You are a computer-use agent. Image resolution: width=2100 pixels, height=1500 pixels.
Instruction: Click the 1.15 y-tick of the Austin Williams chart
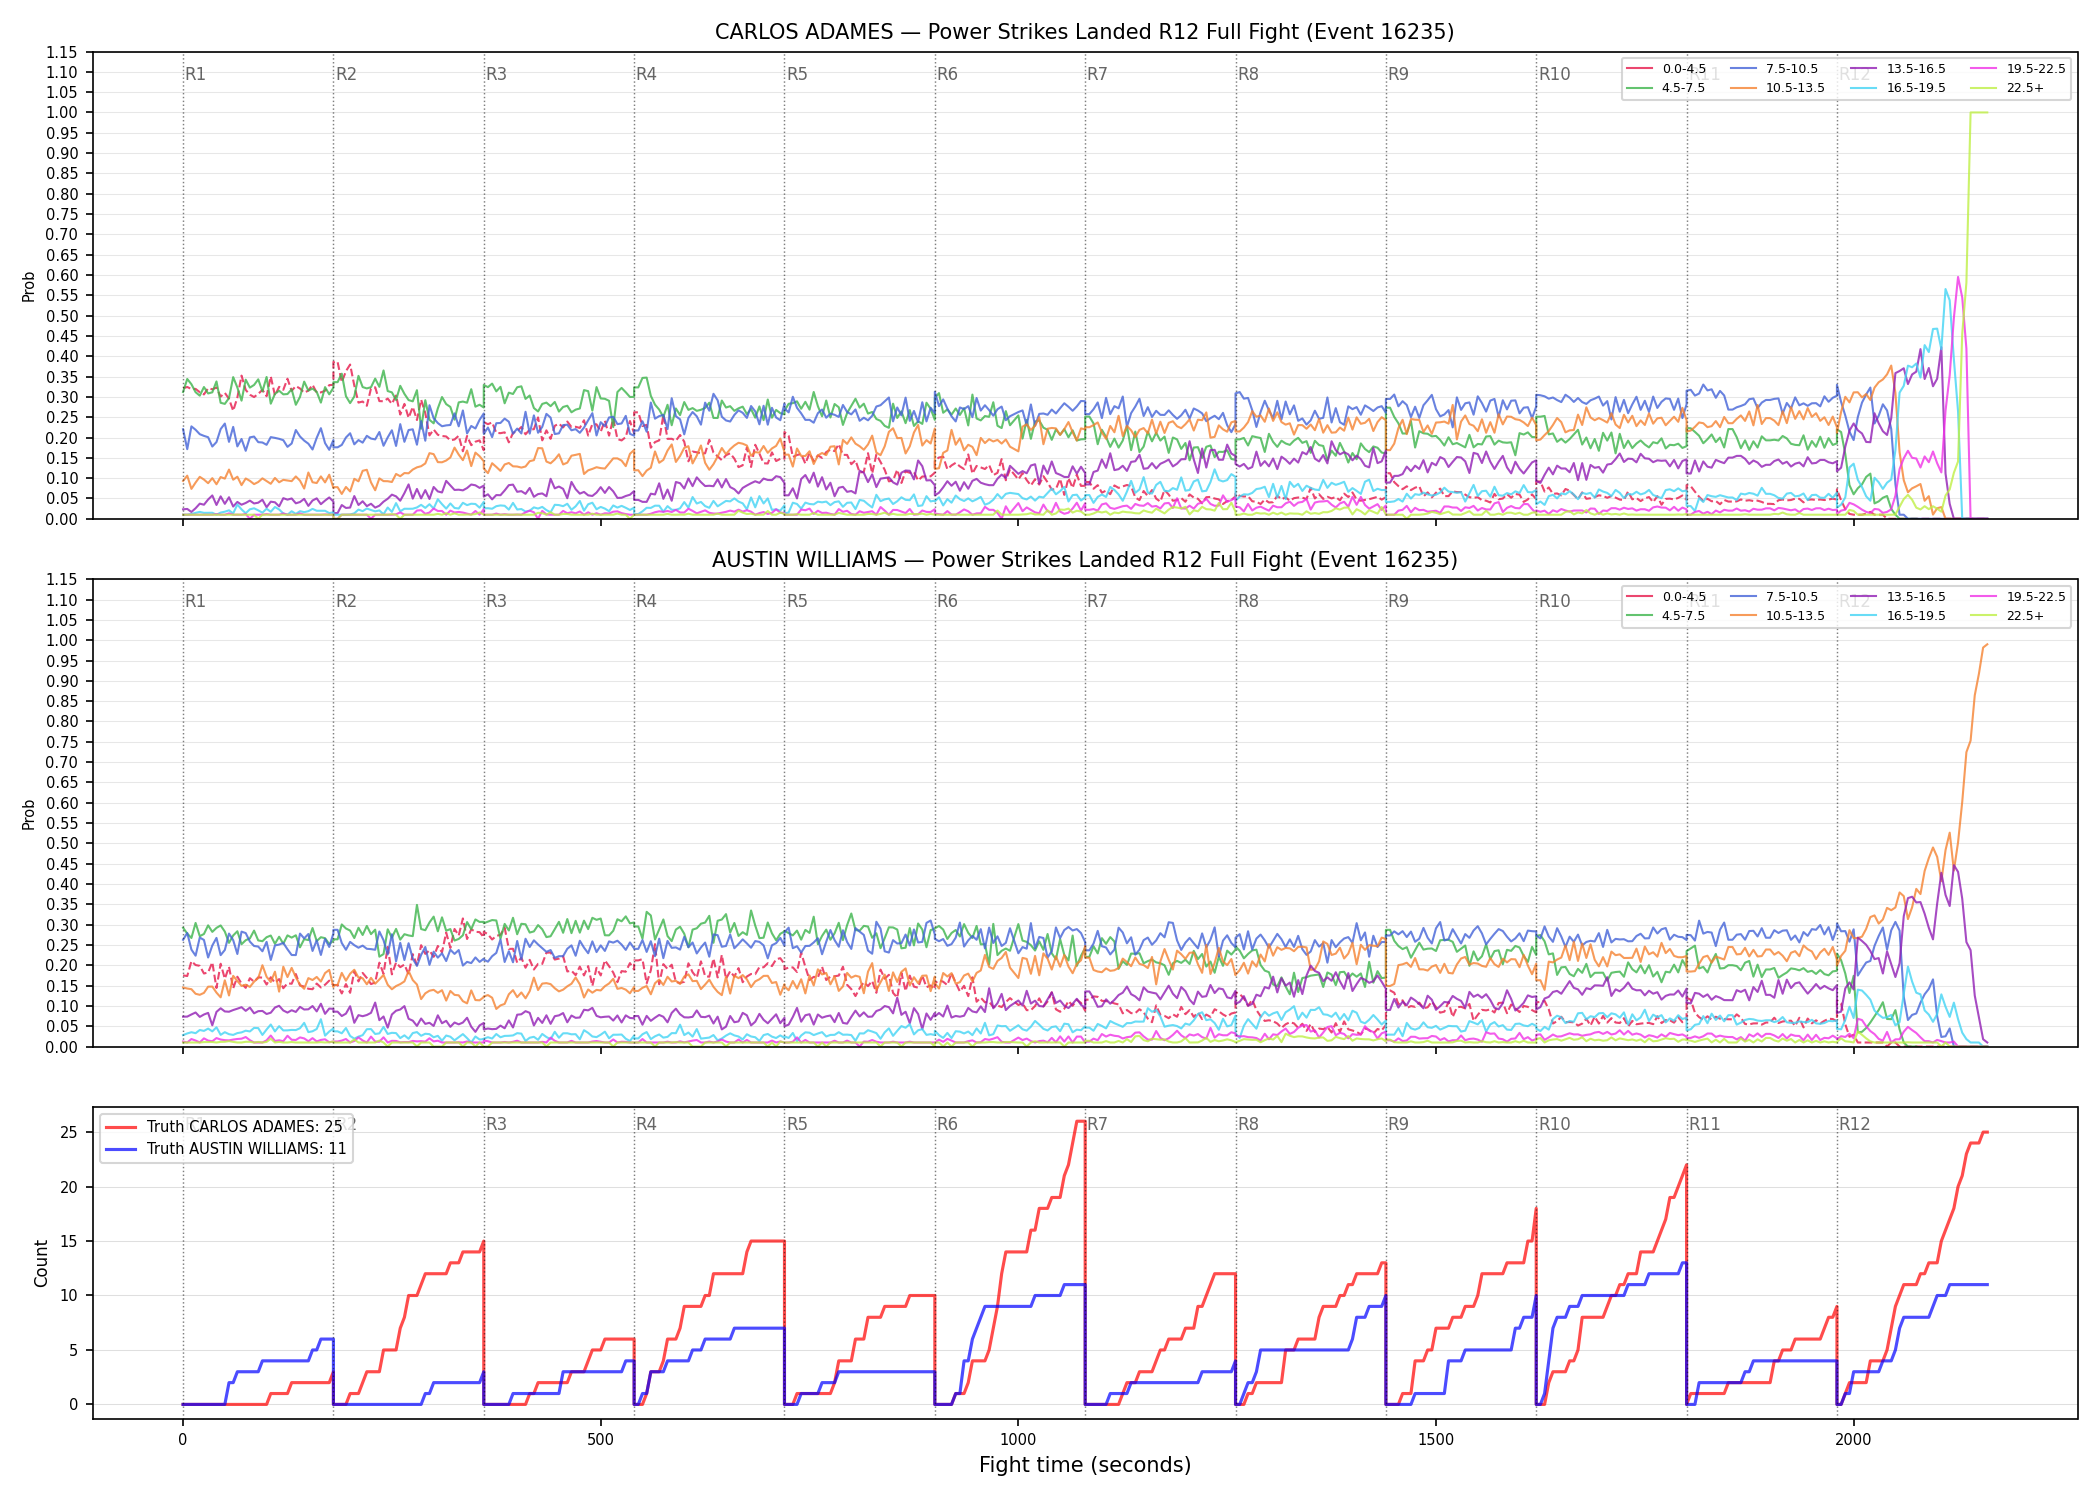[63, 580]
